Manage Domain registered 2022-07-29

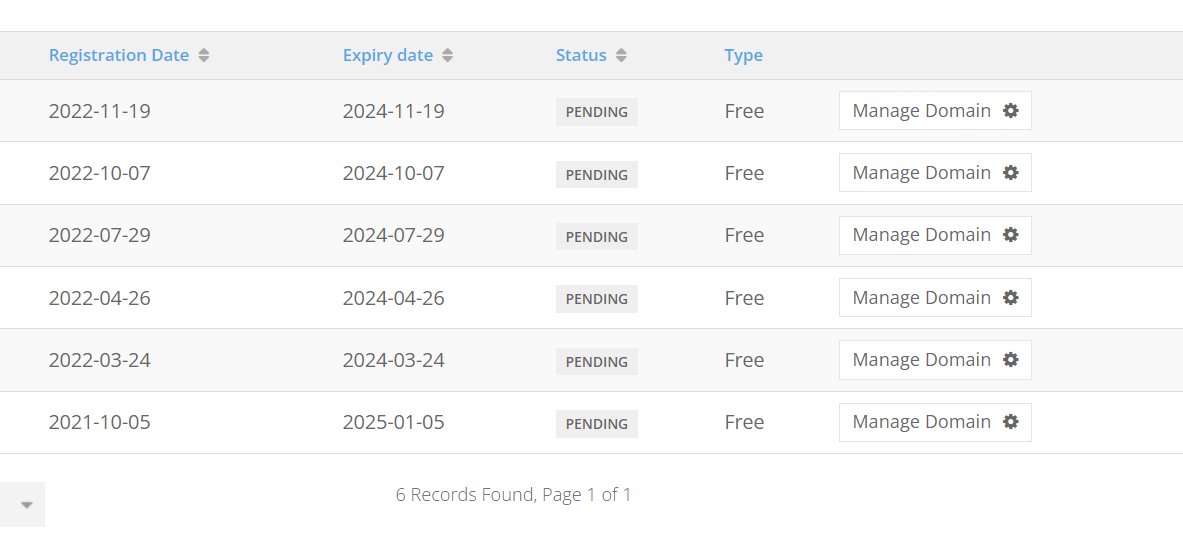click(935, 235)
